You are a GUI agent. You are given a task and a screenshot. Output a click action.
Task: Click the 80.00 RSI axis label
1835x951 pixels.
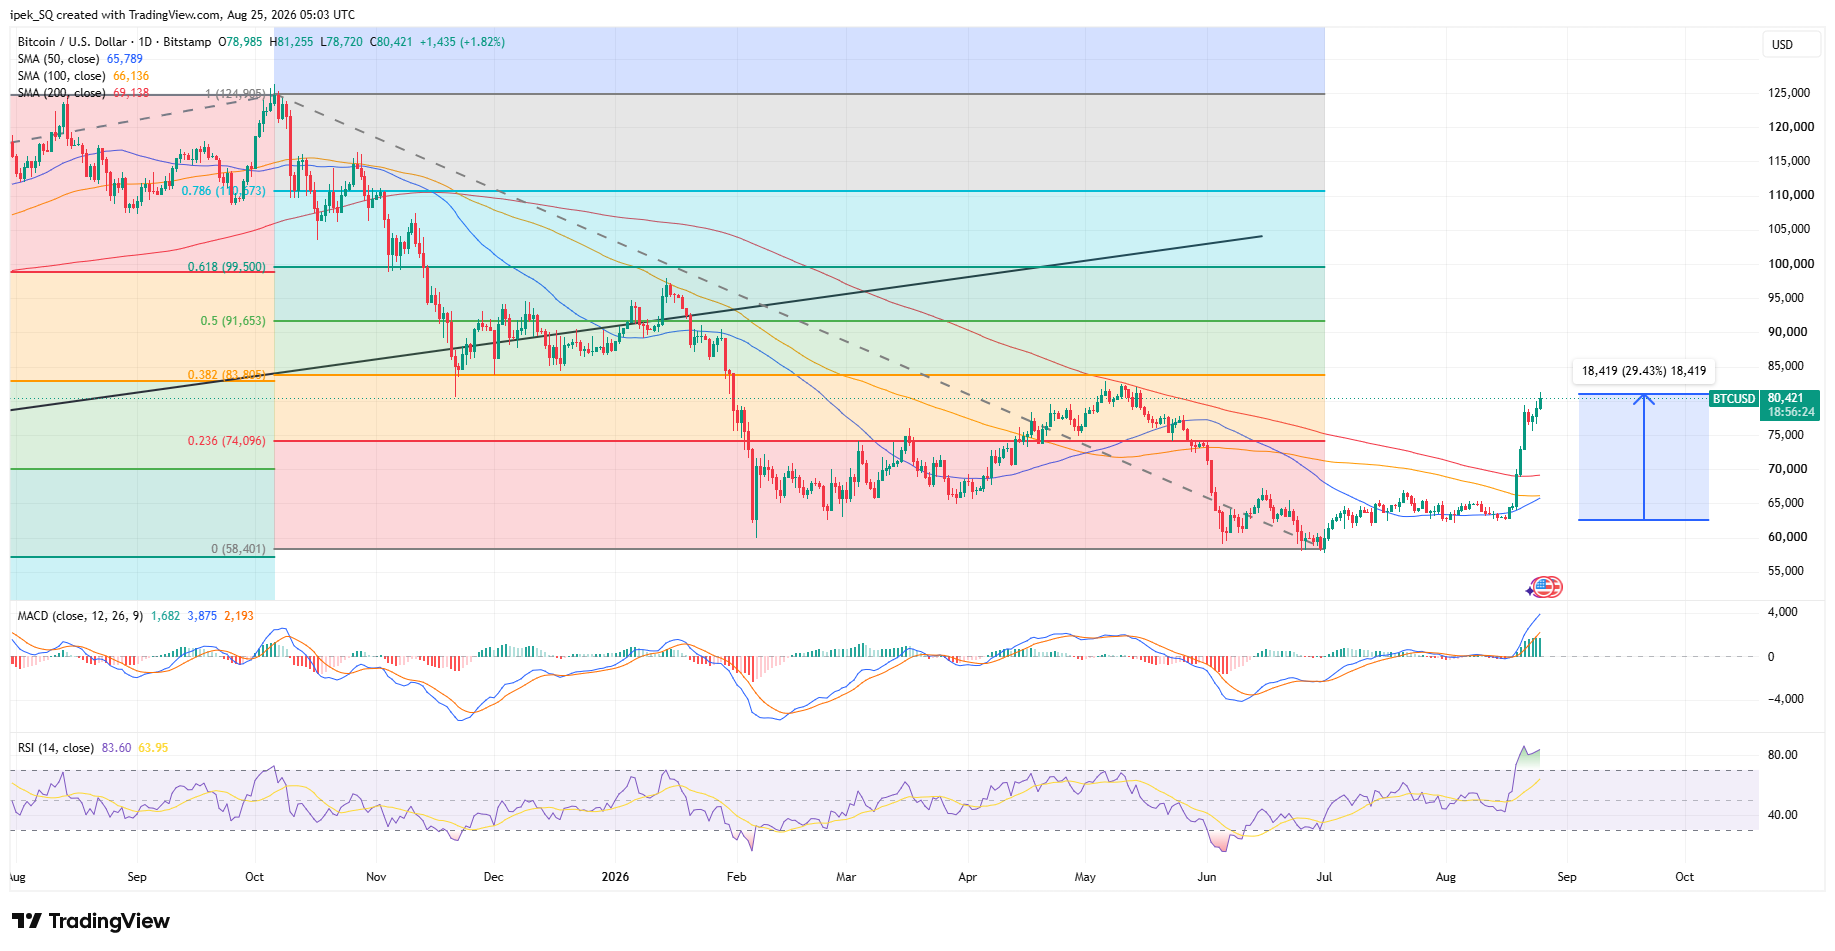tap(1782, 755)
